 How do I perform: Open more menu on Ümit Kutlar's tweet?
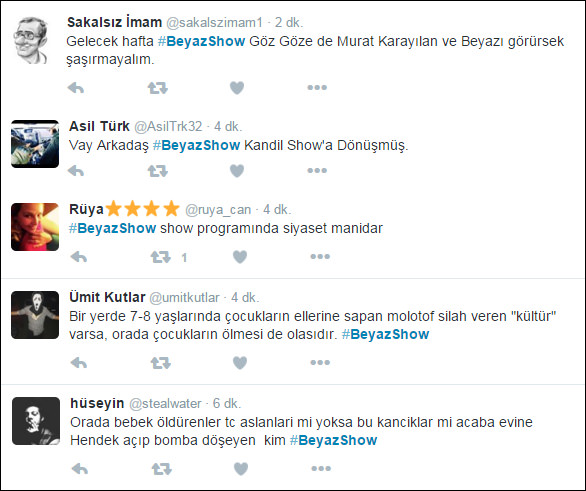pyautogui.click(x=320, y=362)
